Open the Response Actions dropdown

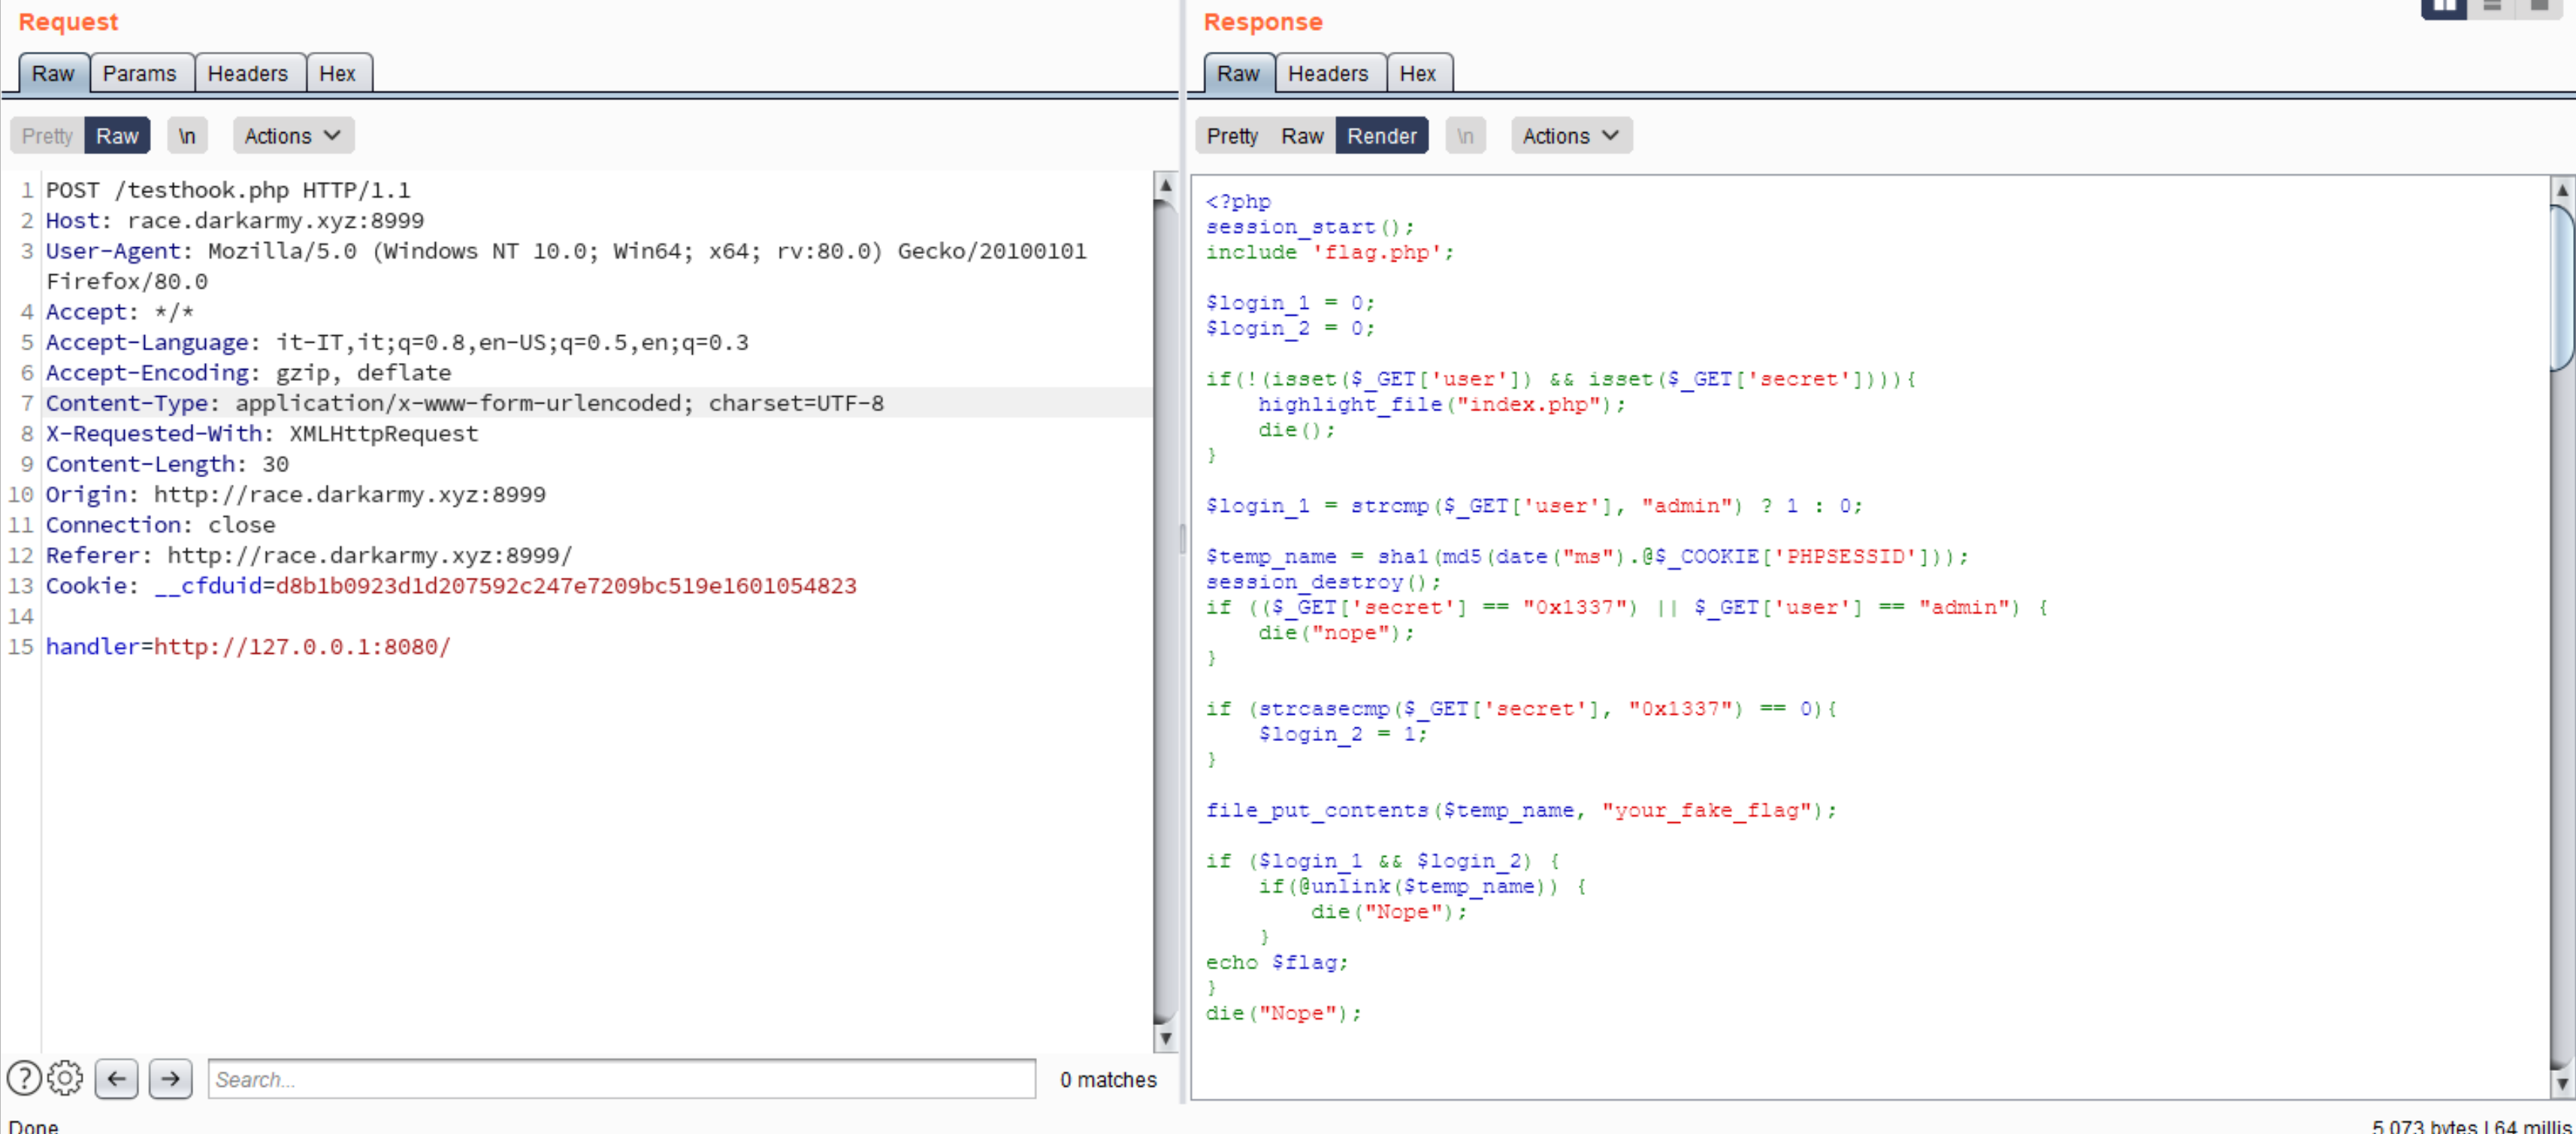1571,136
